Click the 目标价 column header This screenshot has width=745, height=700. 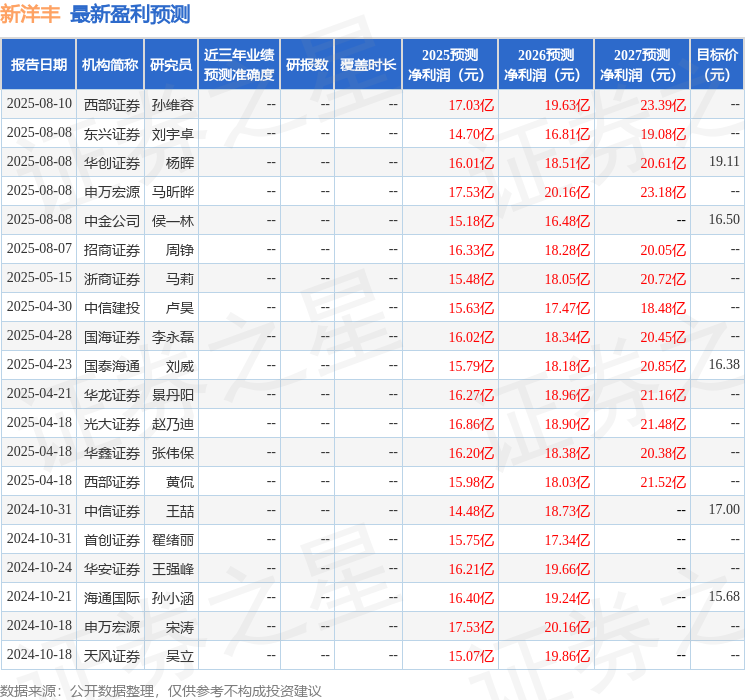717,65
